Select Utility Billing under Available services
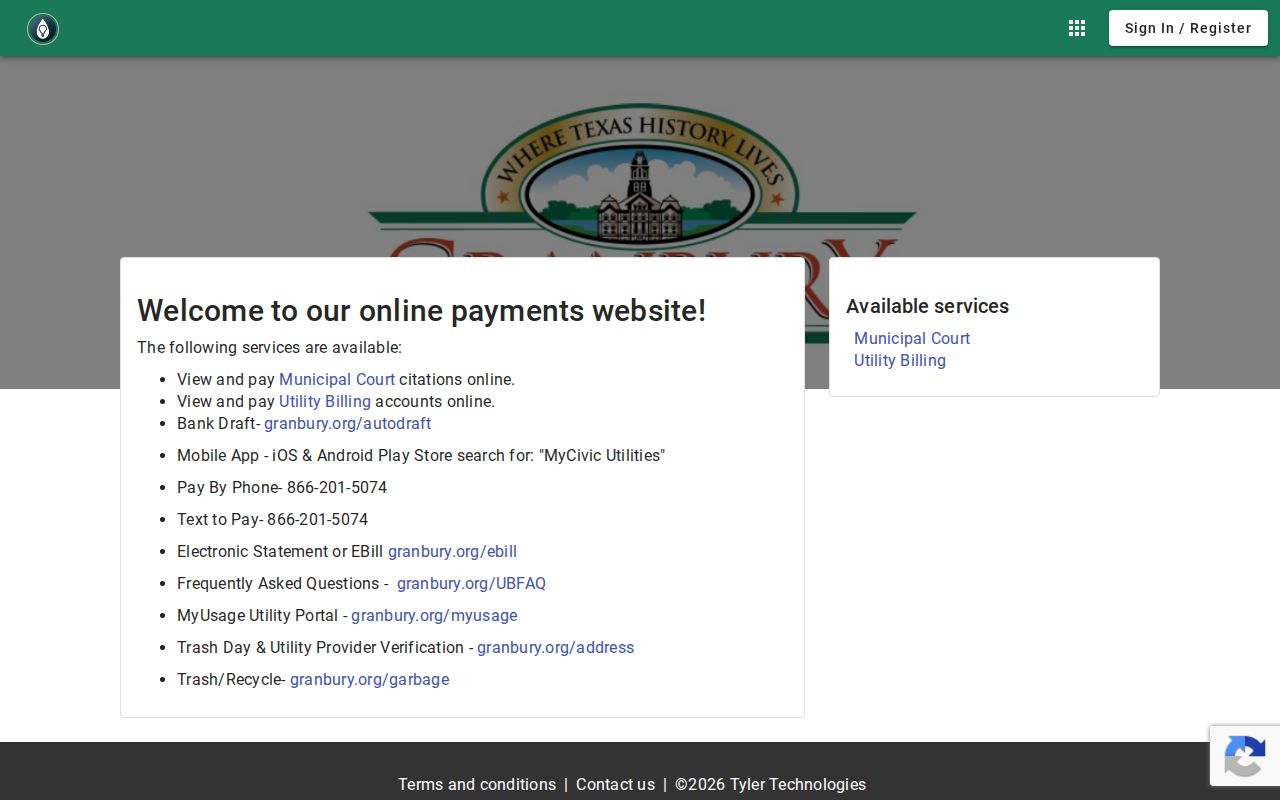 (900, 360)
